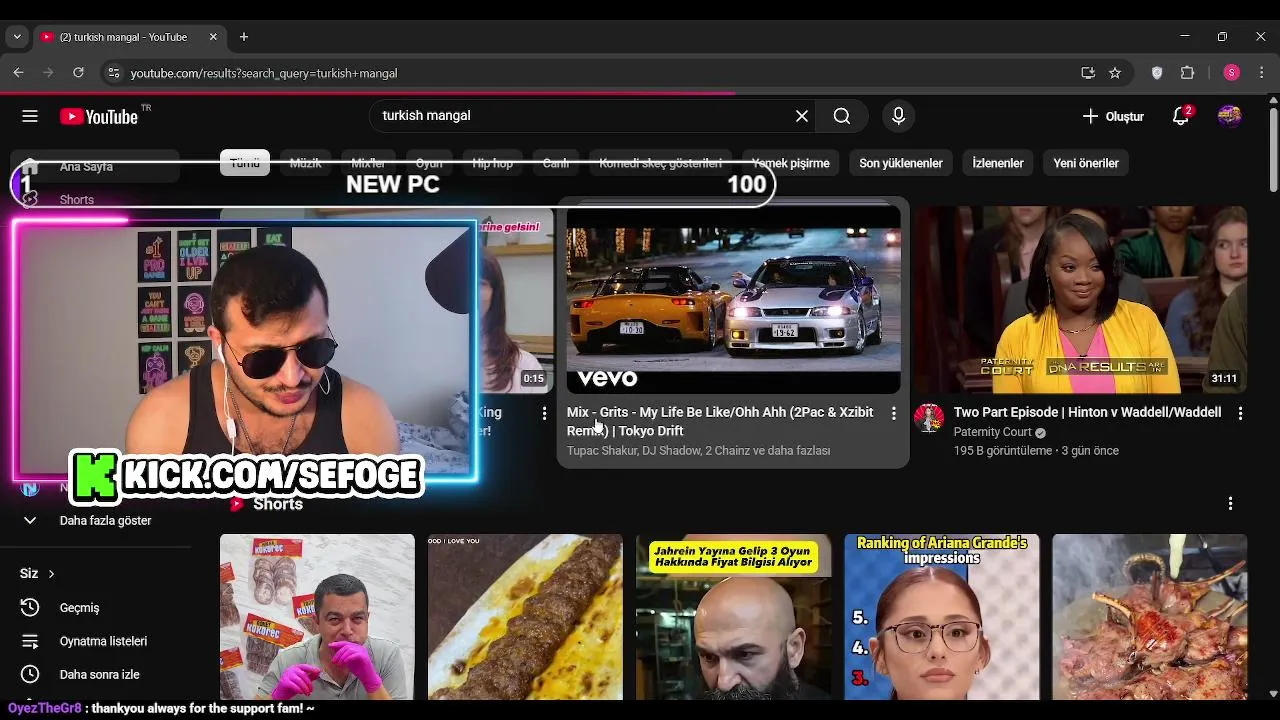Go back using browser back arrow
The height and width of the screenshot is (720, 1280).
[x=18, y=73]
